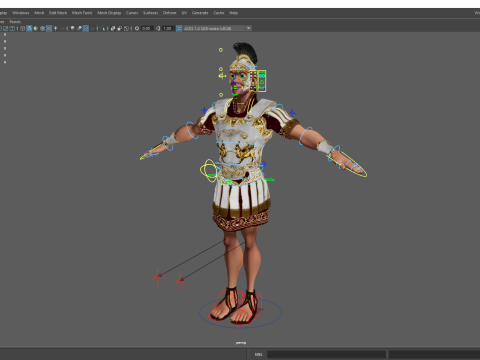
Task: Toggle the Safe Action overlay icon
Action: (x=6, y=28)
